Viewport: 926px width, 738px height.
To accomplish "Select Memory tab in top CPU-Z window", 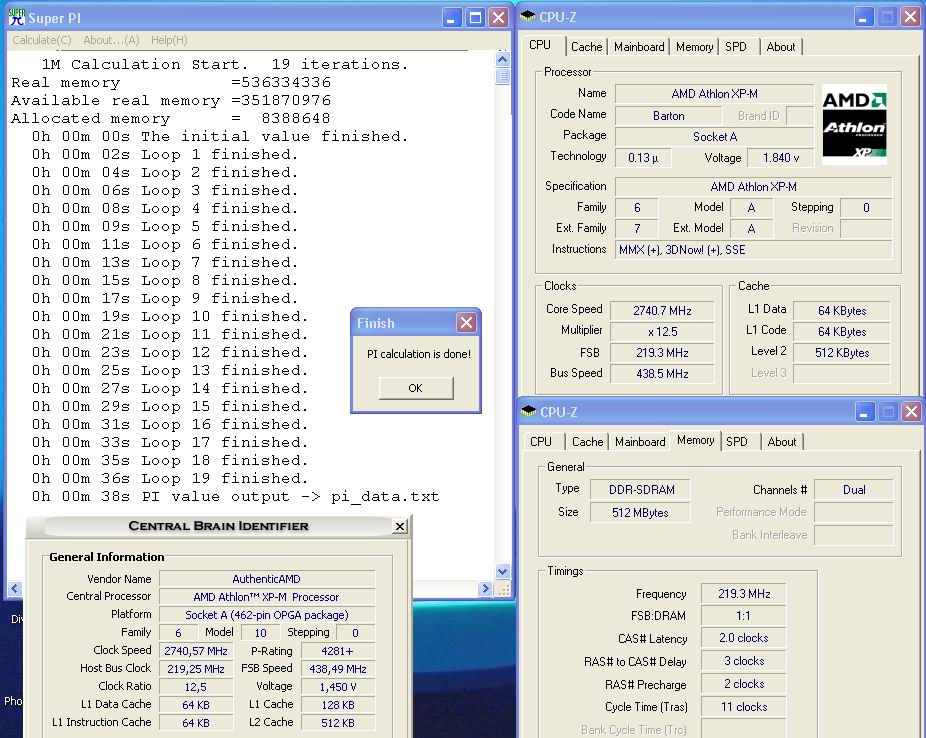I will tap(694, 47).
